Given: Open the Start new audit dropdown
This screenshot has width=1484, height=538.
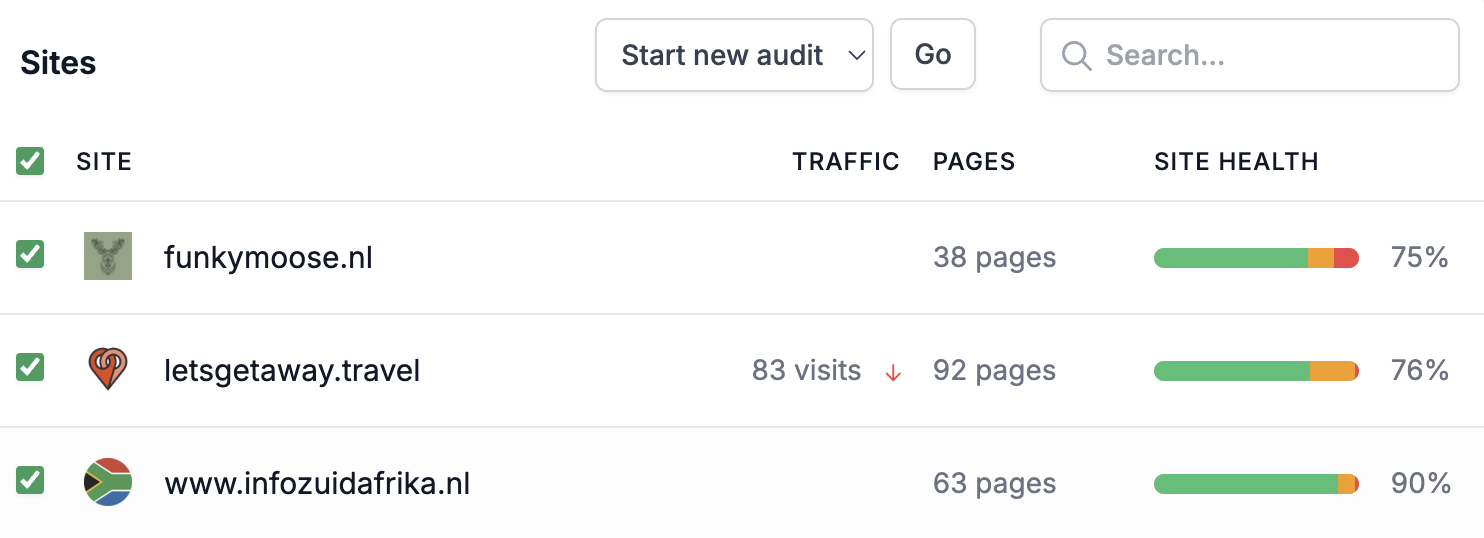Looking at the screenshot, I should click(x=734, y=55).
